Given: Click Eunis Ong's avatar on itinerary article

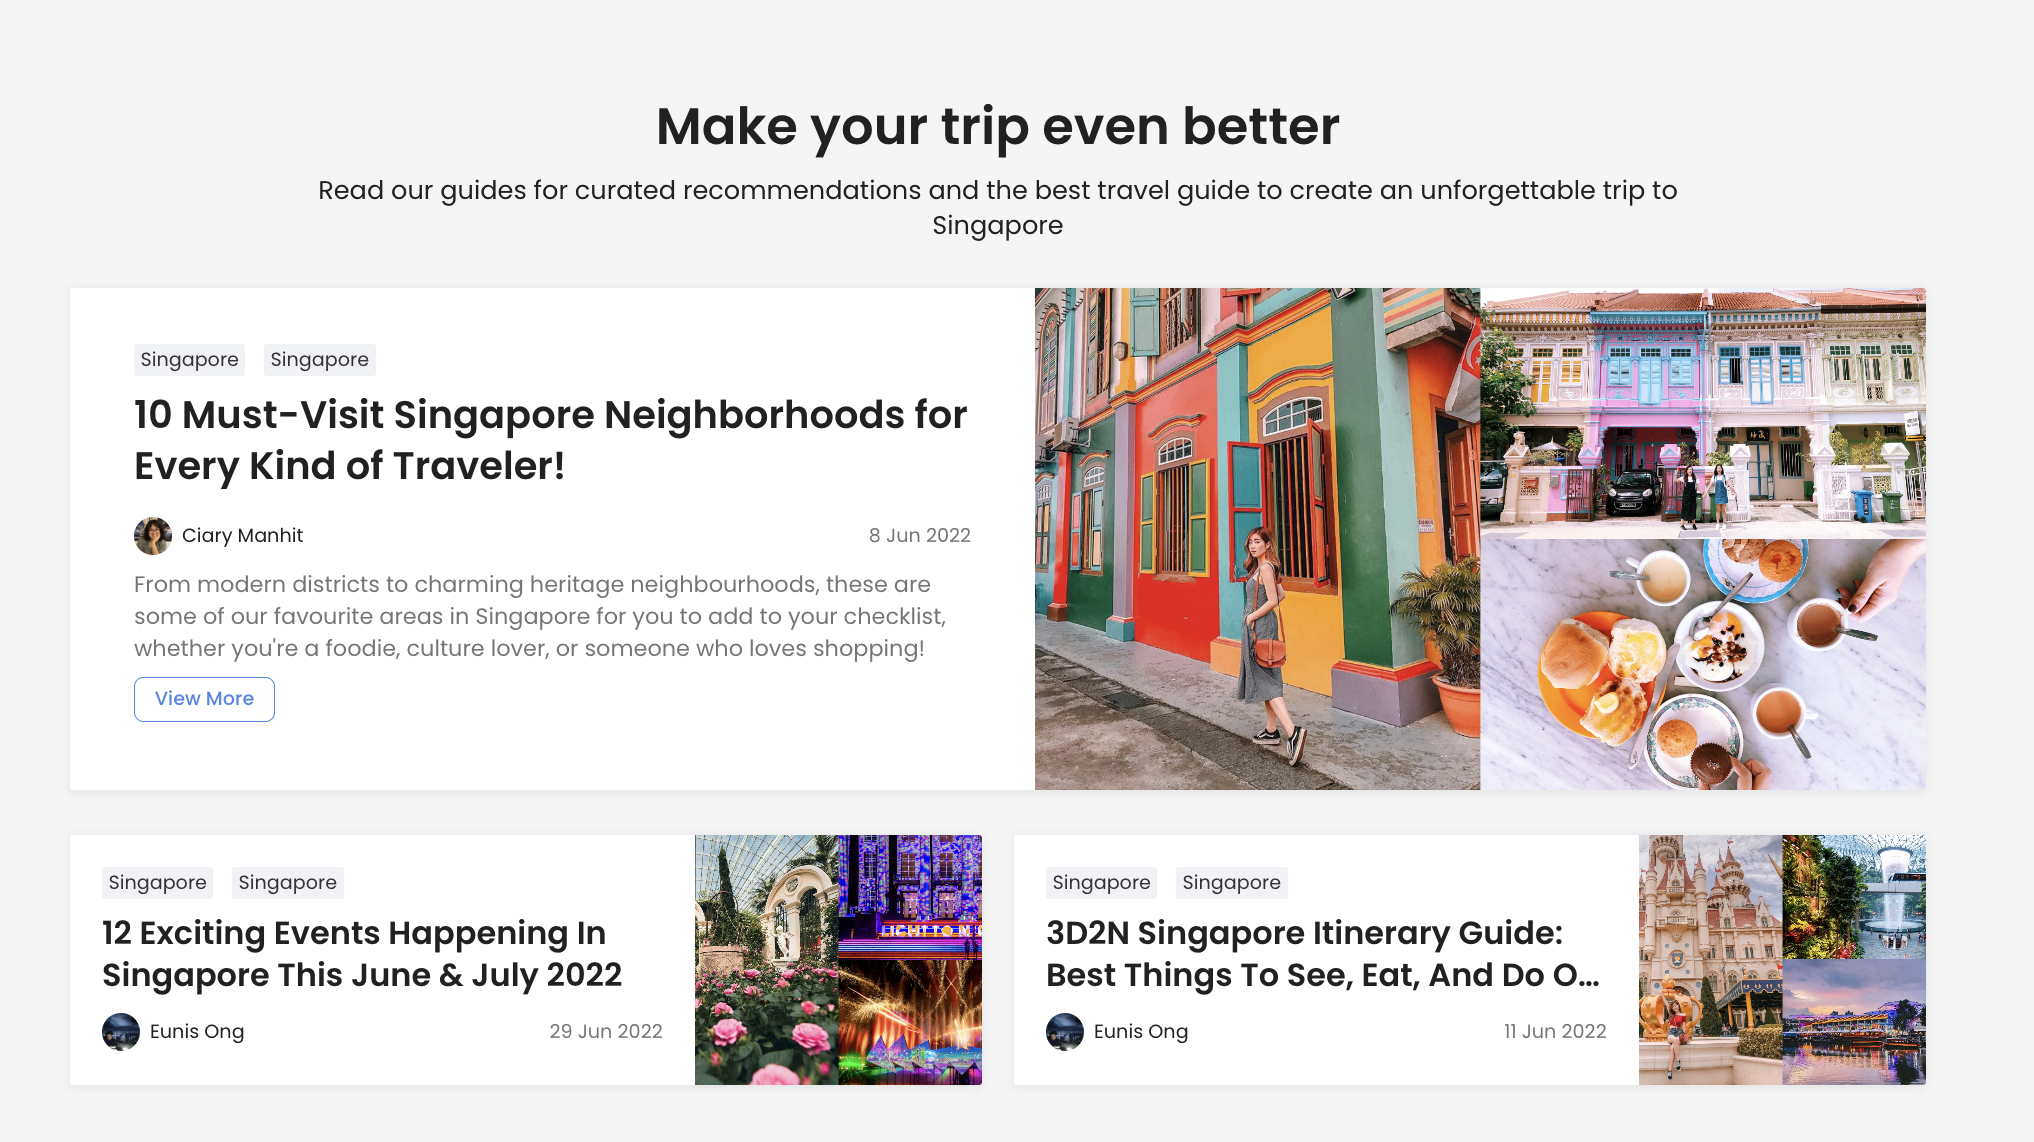Looking at the screenshot, I should click(x=1065, y=1032).
